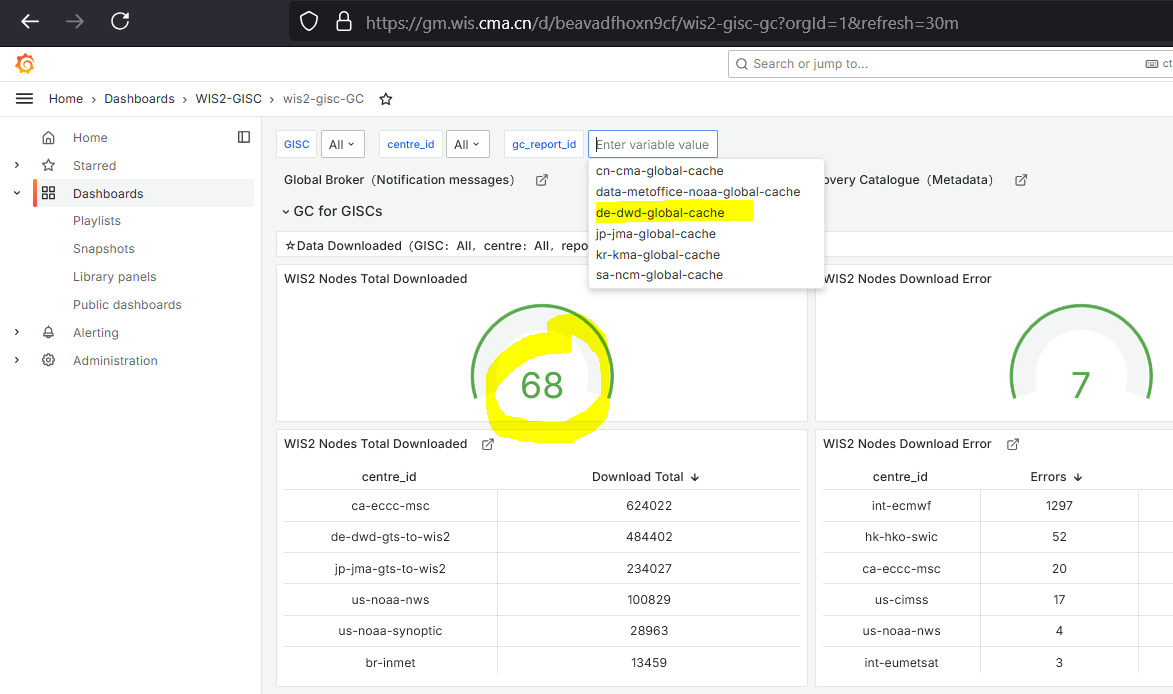Click the 7 download error gauge
This screenshot has width=1173, height=694.
point(1080,385)
